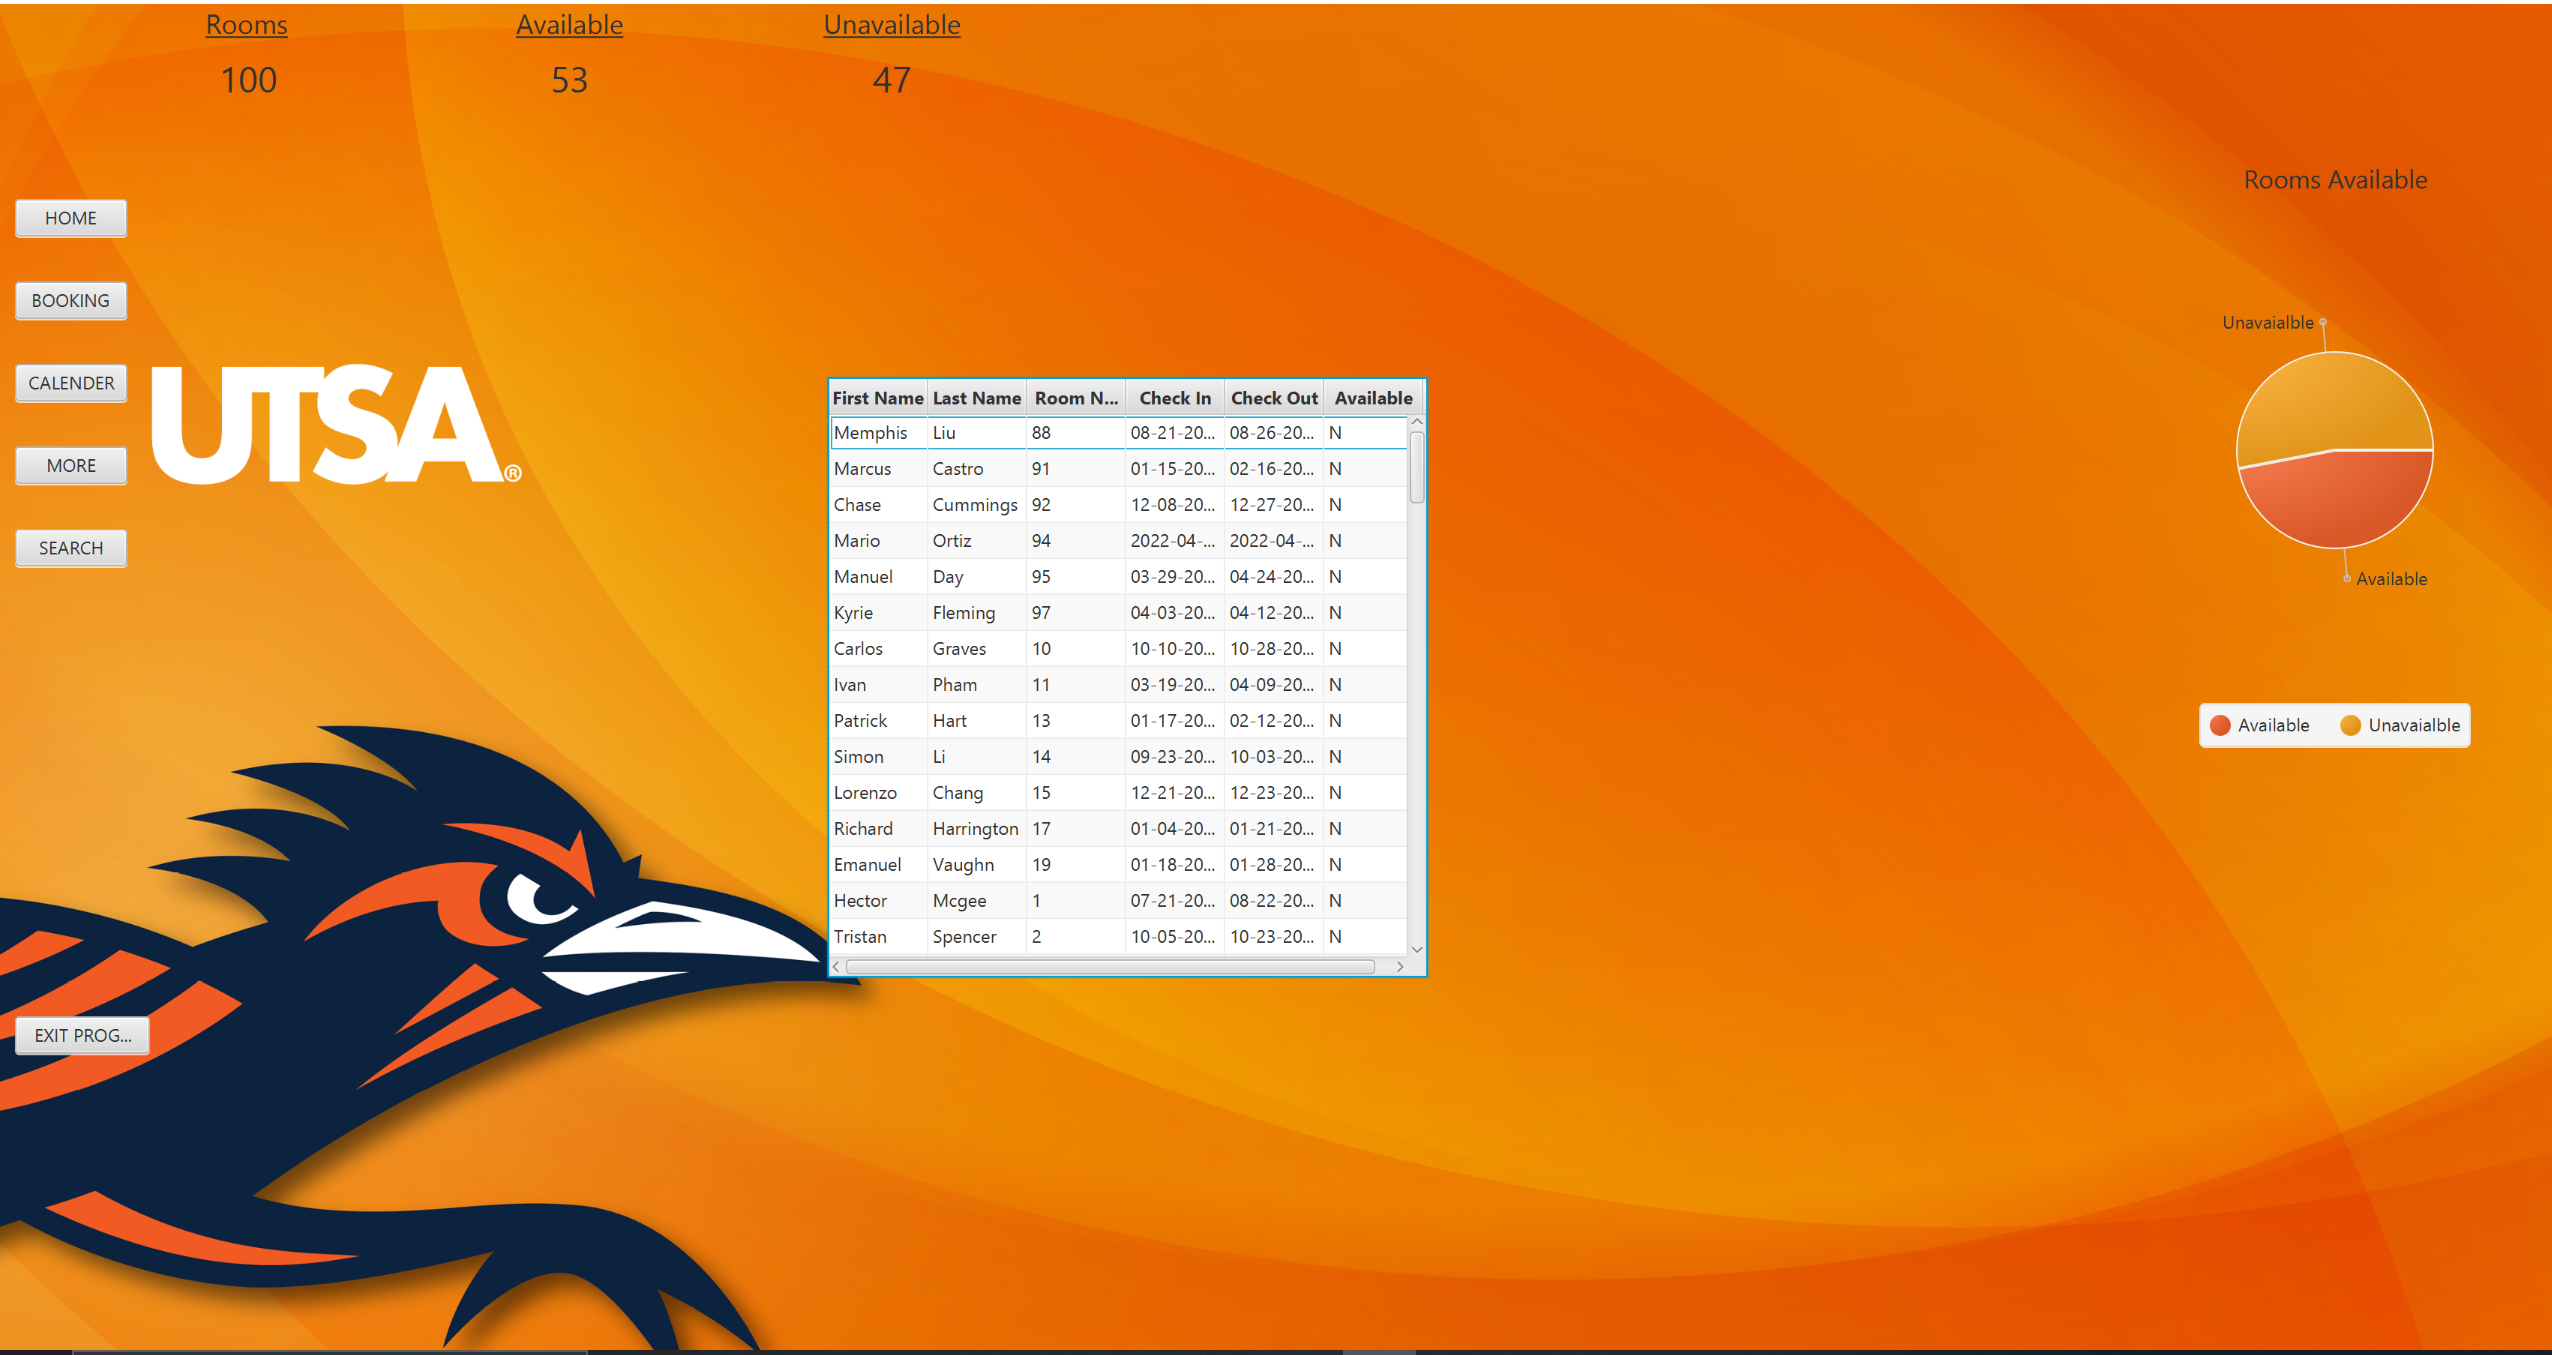Open the CALENDER page
2552x1355 pixels.
click(x=71, y=383)
